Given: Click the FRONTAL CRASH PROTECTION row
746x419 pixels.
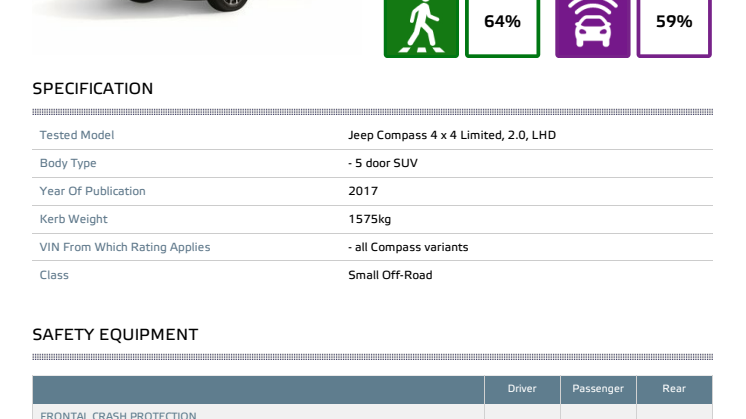Looking at the screenshot, I should click(373, 412).
